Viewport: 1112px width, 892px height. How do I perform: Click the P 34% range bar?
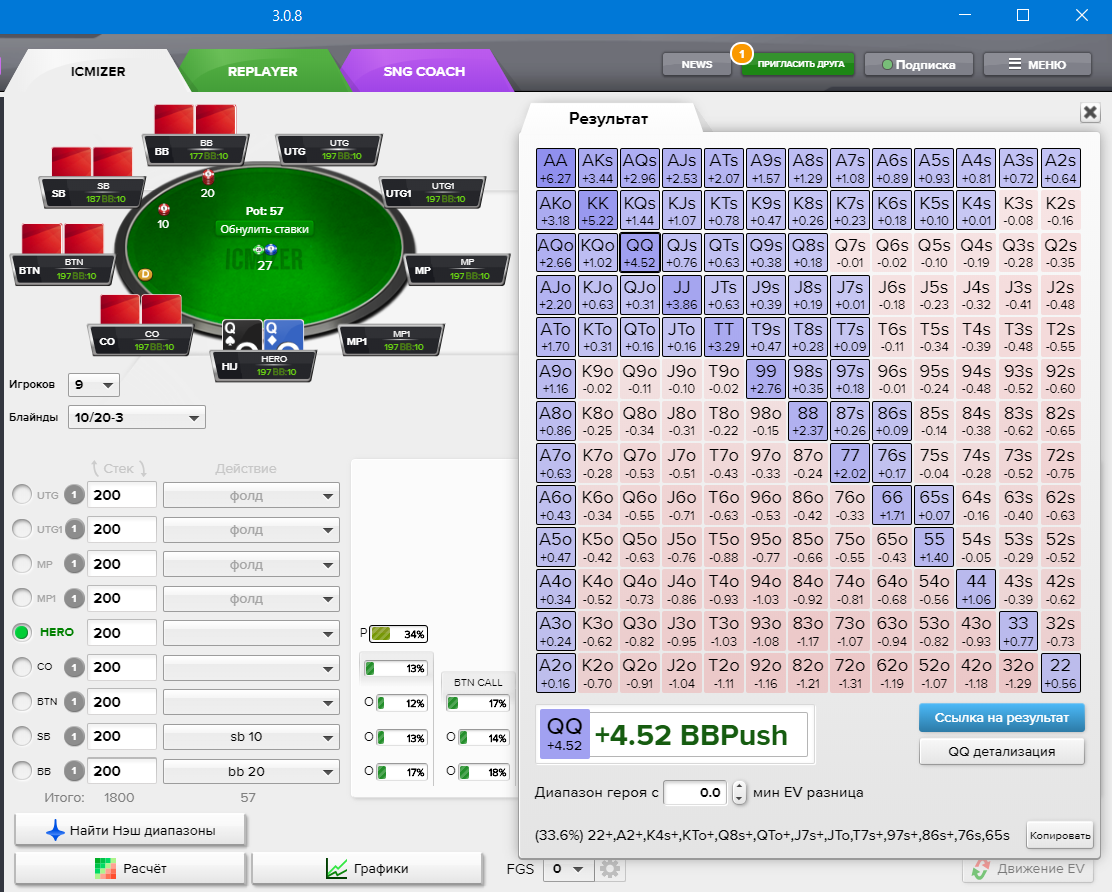pyautogui.click(x=398, y=634)
